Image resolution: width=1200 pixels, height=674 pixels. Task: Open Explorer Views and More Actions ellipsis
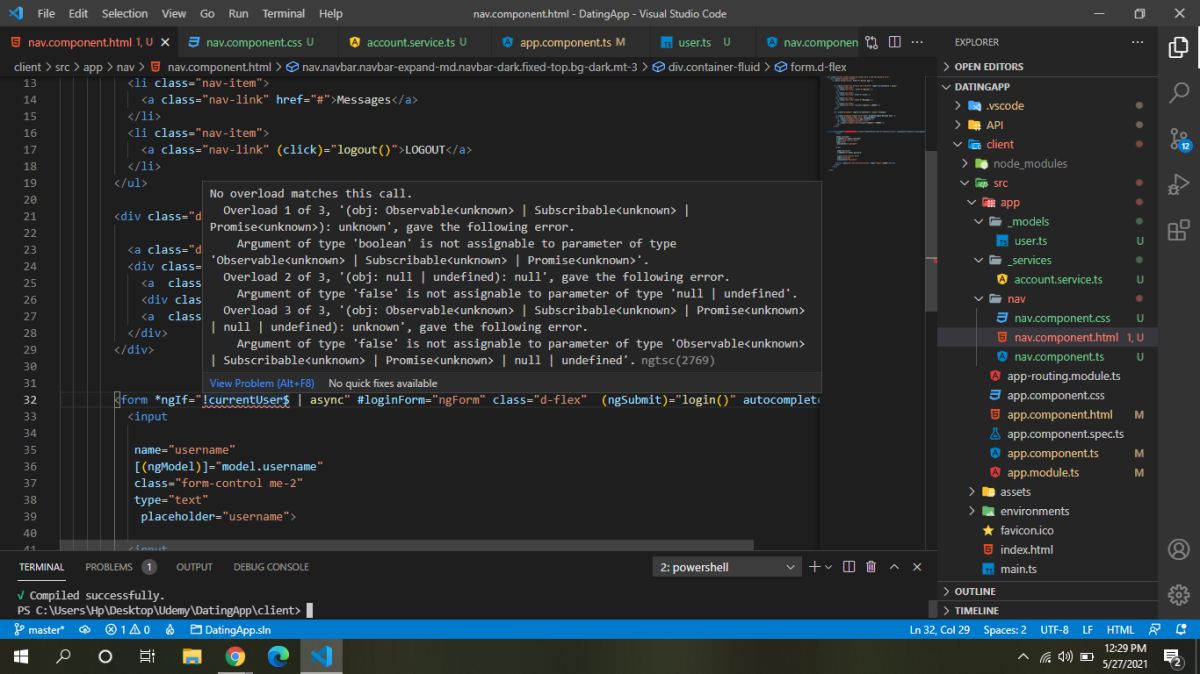tap(1137, 42)
